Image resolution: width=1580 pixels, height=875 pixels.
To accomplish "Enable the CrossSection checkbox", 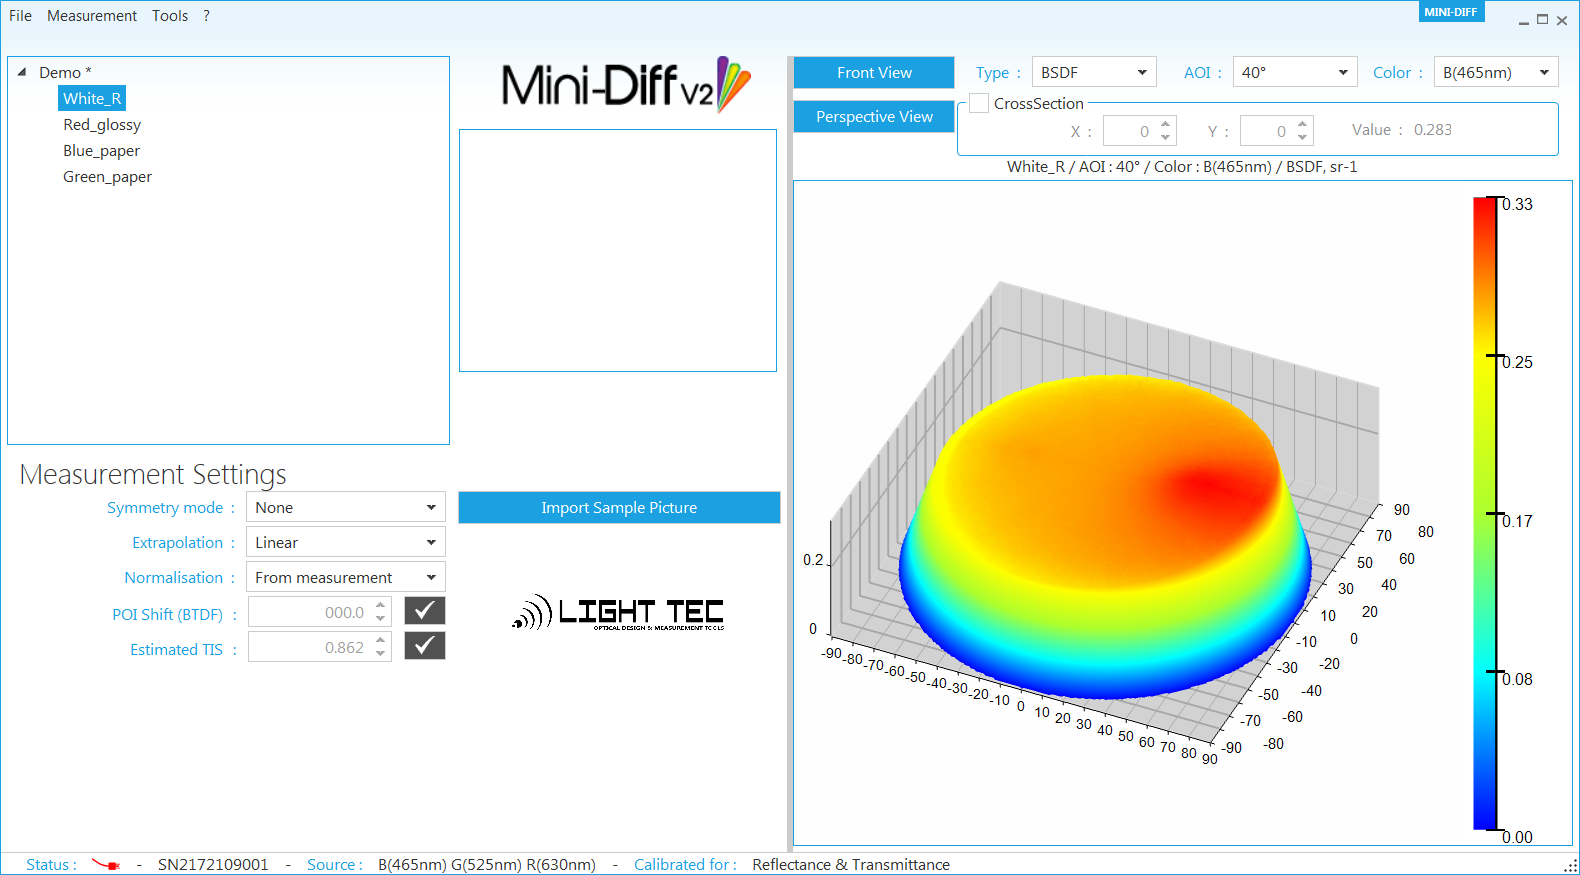I will tap(979, 103).
